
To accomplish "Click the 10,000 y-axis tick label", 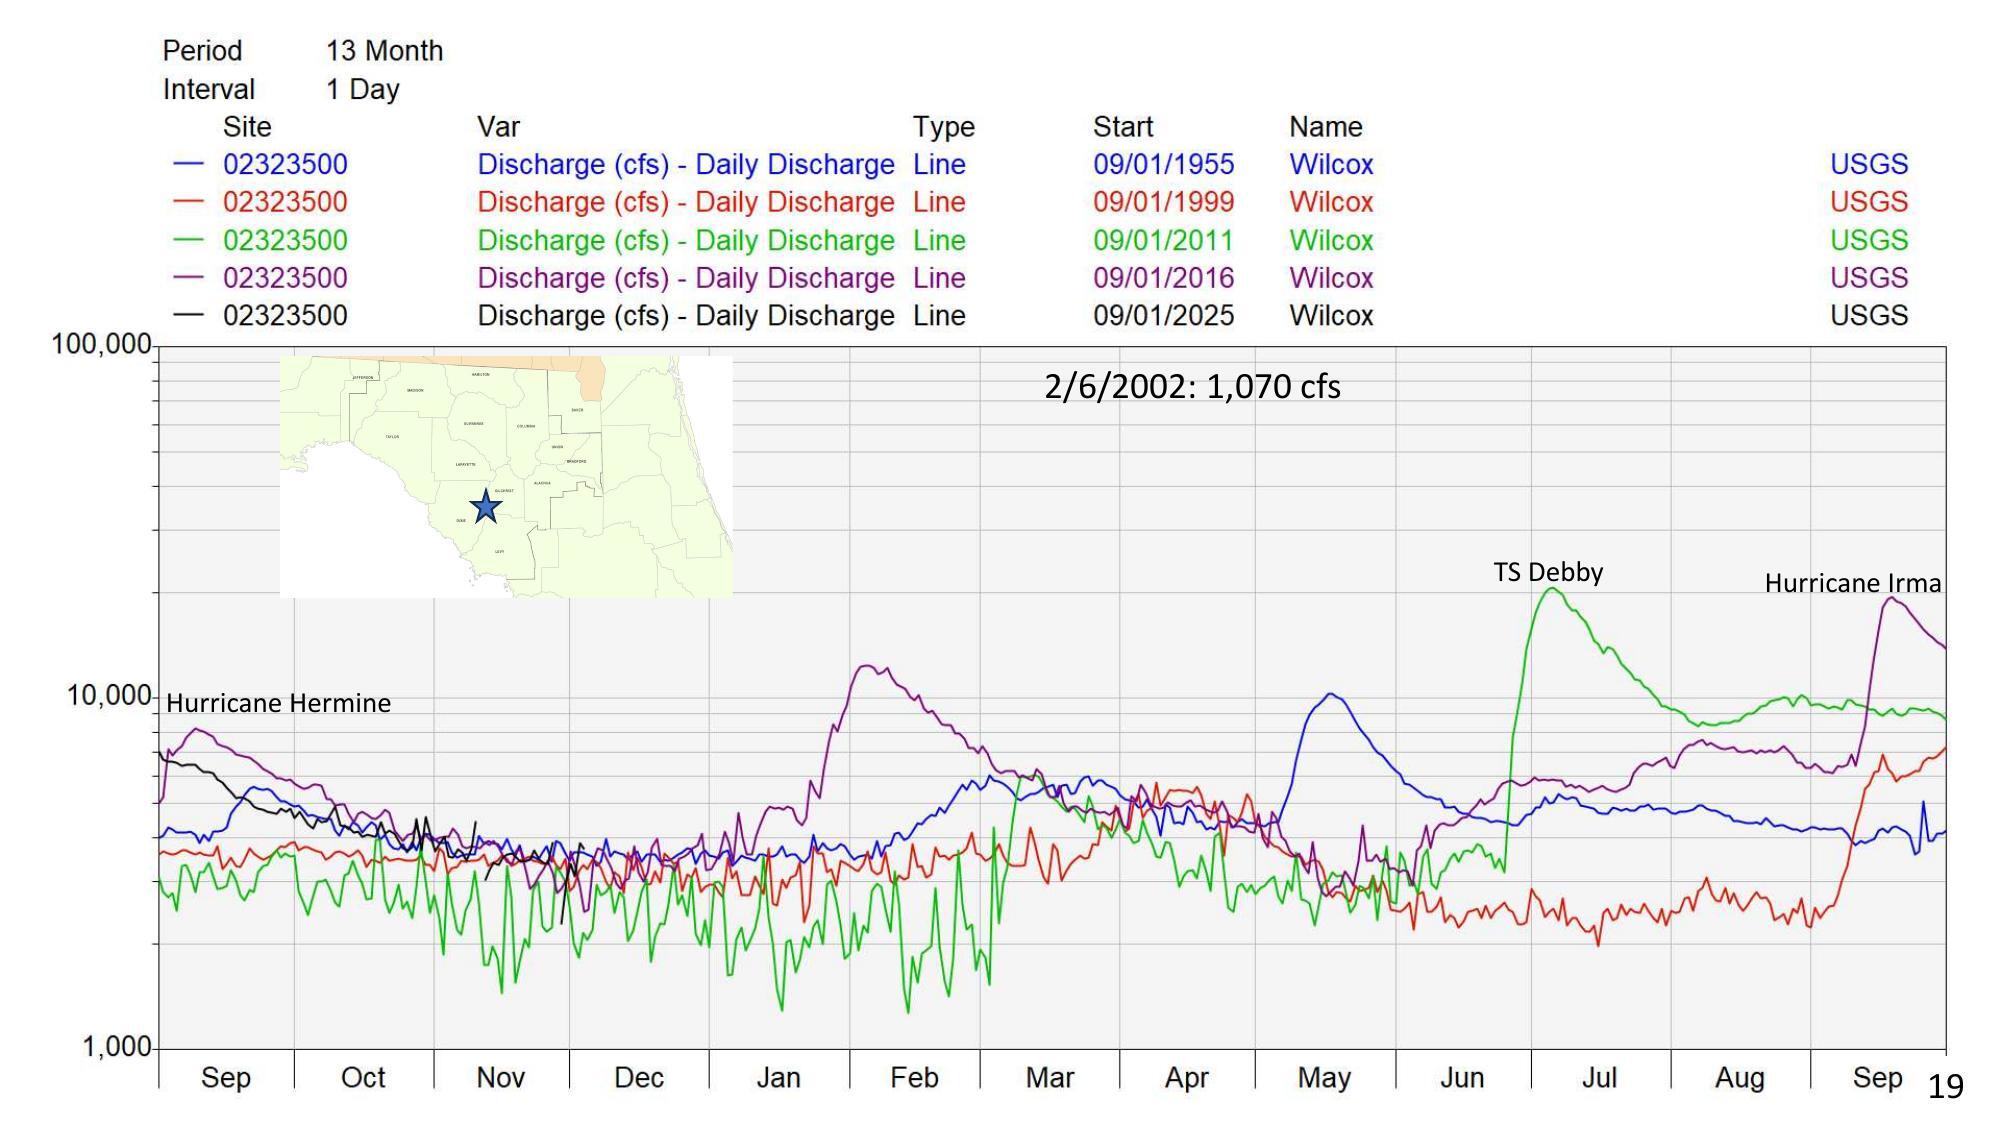I will click(x=108, y=695).
